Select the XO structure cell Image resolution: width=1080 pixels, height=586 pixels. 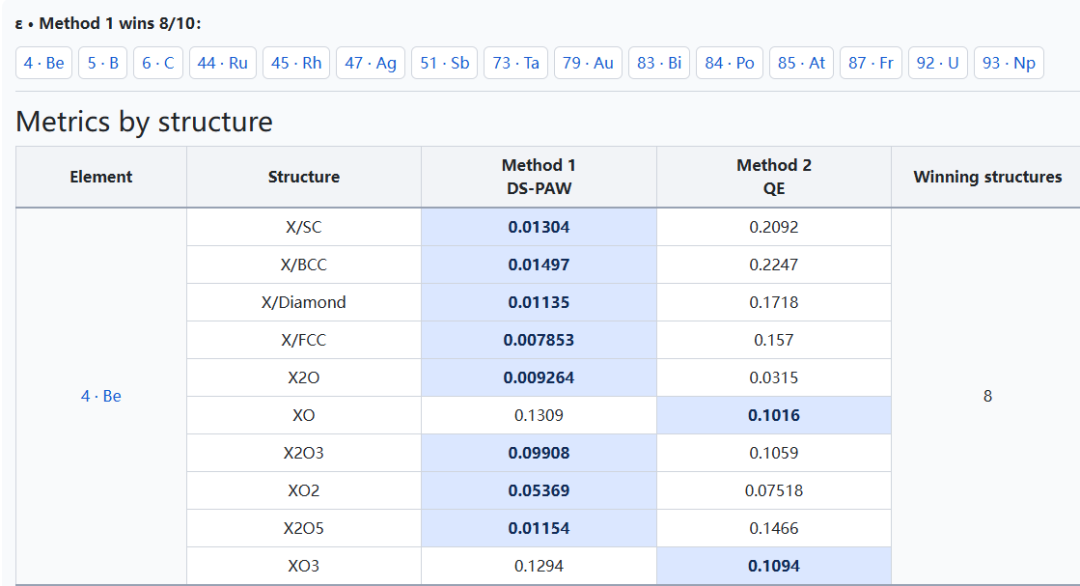click(x=304, y=415)
